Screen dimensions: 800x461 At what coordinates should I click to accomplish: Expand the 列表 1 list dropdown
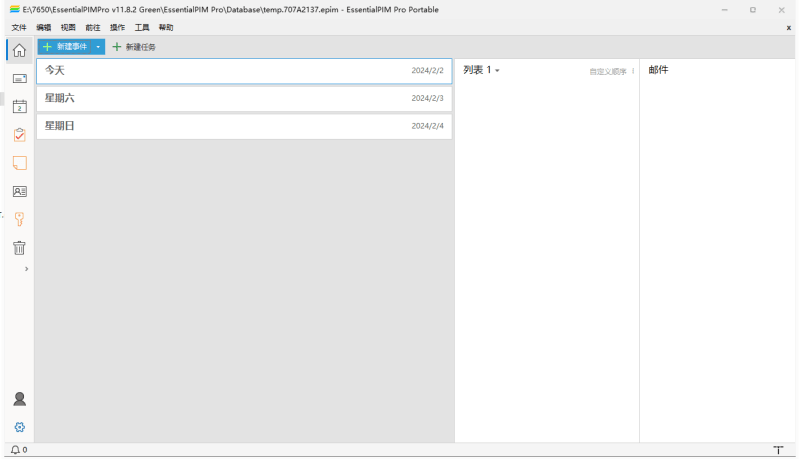[x=497, y=71]
